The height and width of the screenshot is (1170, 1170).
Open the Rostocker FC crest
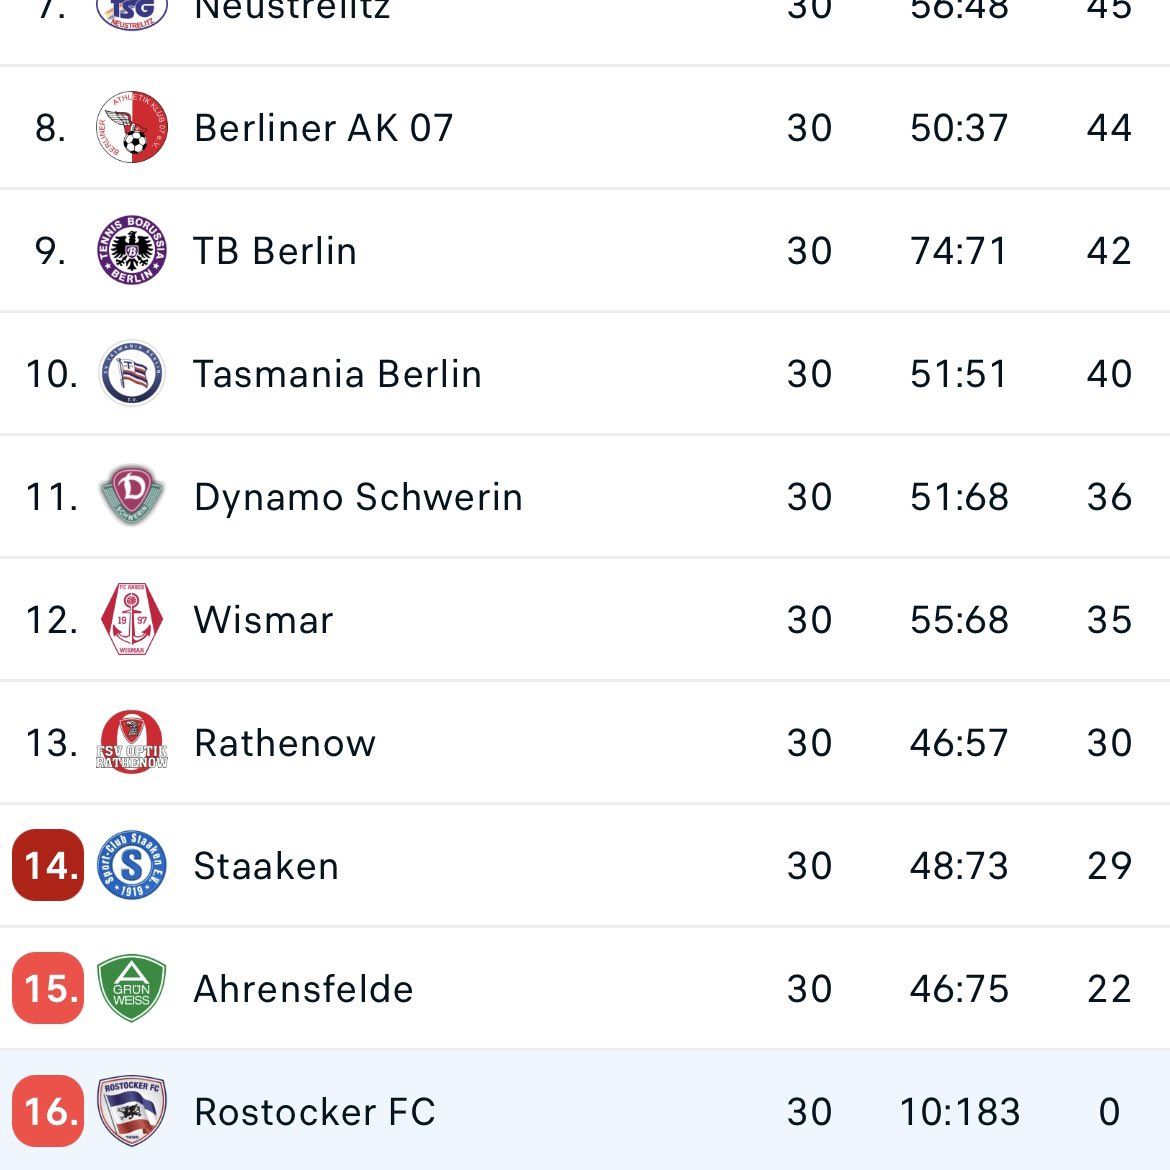[x=132, y=1111]
